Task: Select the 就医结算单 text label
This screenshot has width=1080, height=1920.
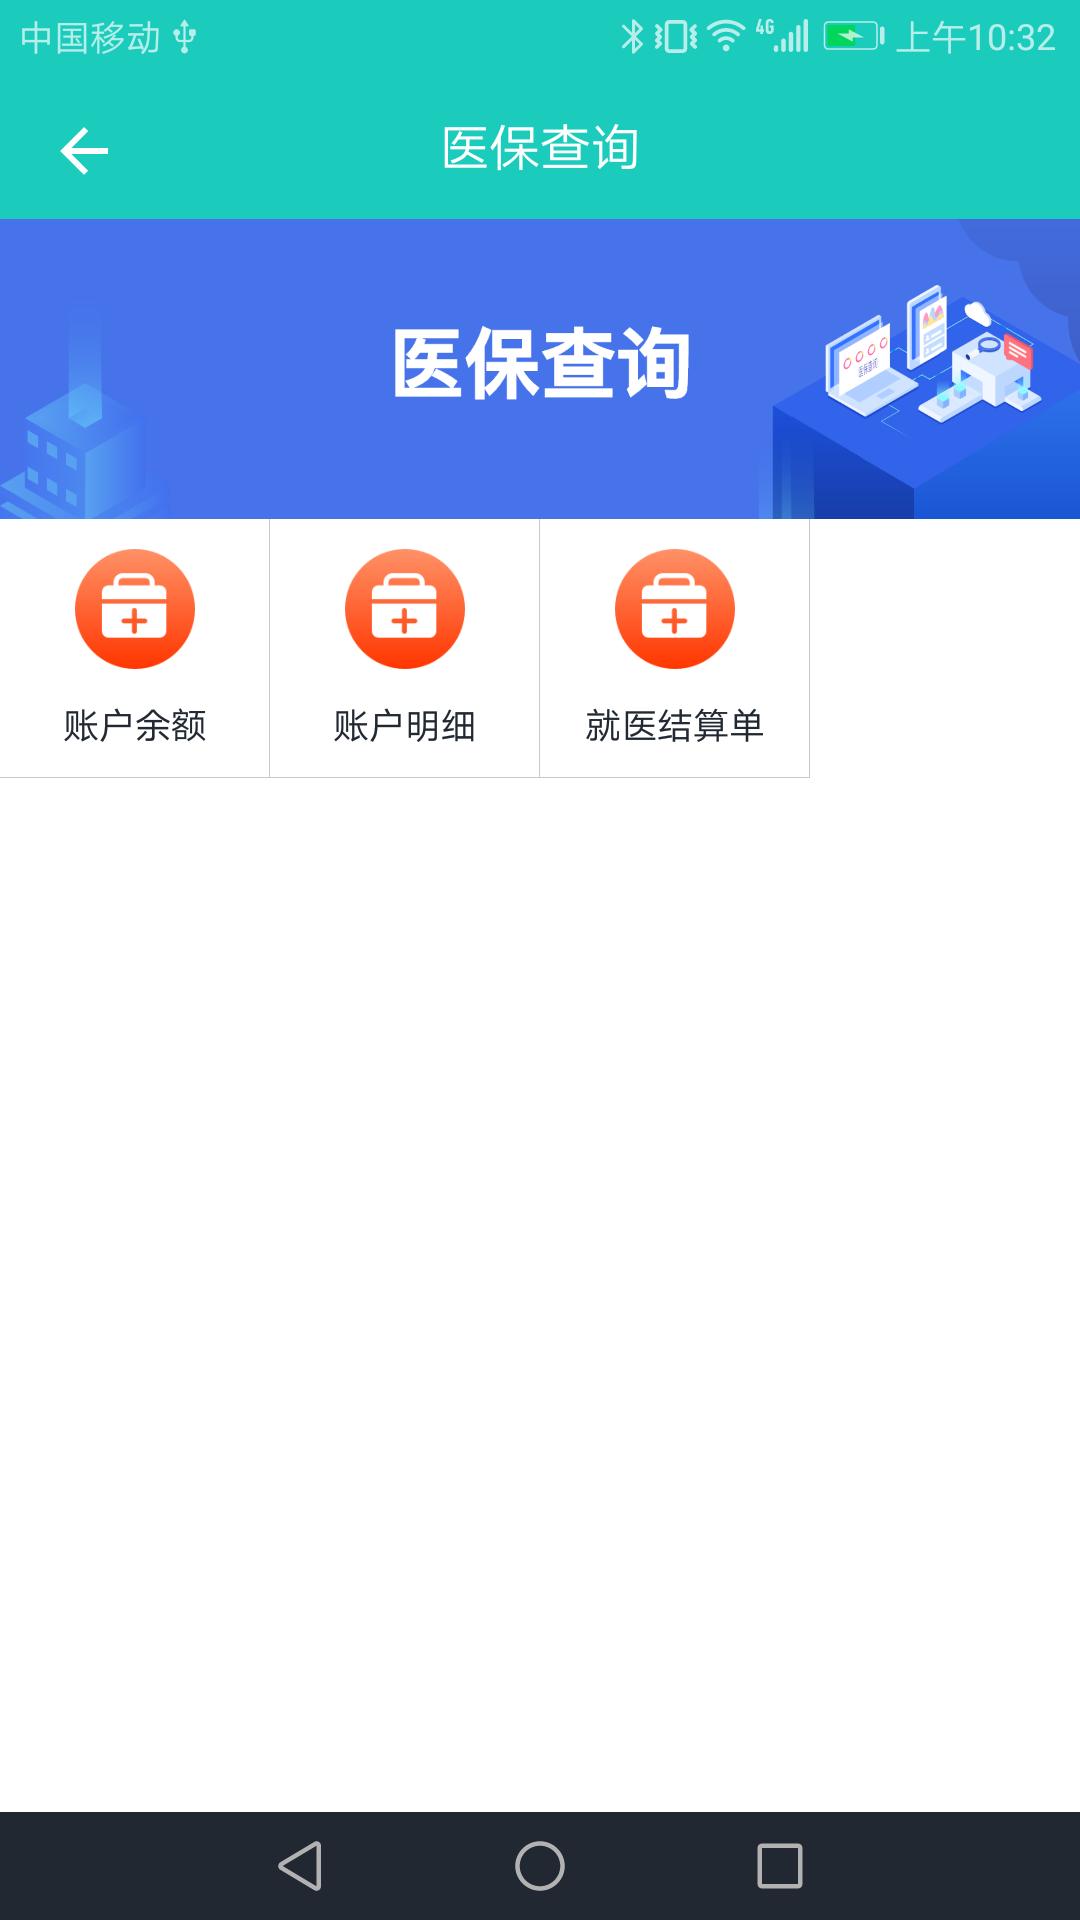Action: 675,725
